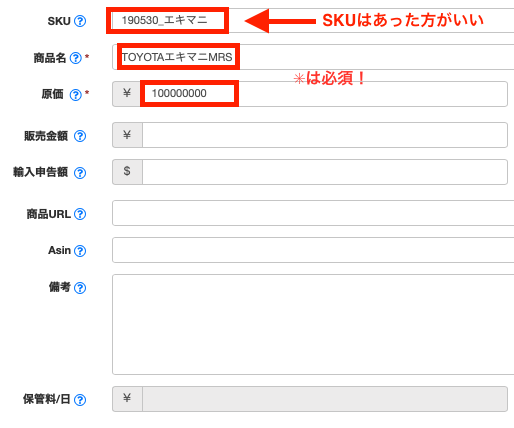
Task: Click into the 商品名 text field
Action: click(313, 57)
